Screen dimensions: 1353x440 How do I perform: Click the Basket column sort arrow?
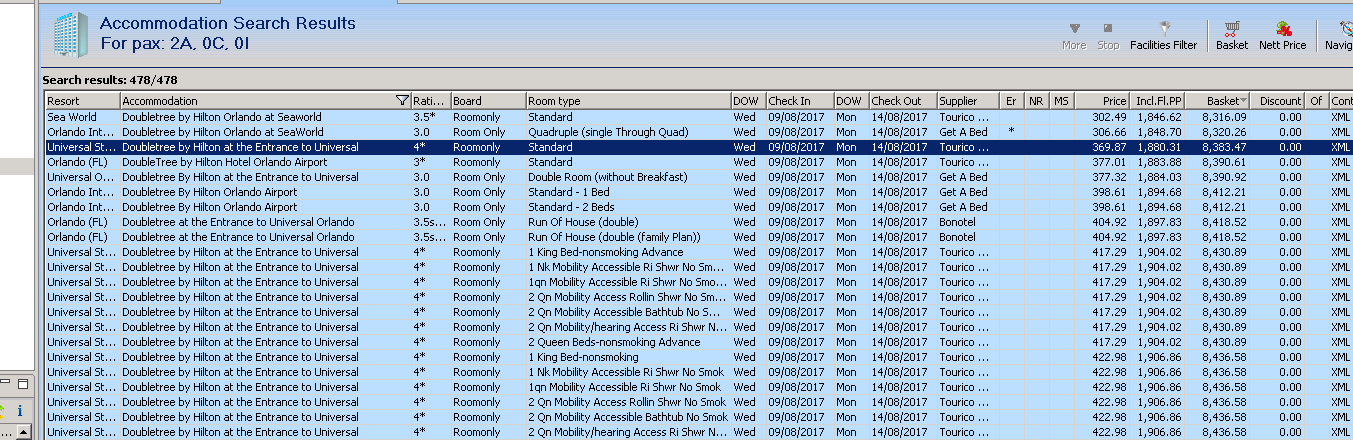point(1243,101)
